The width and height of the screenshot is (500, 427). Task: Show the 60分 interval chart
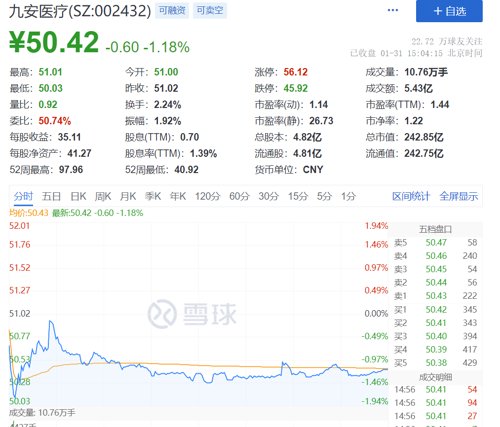click(239, 196)
